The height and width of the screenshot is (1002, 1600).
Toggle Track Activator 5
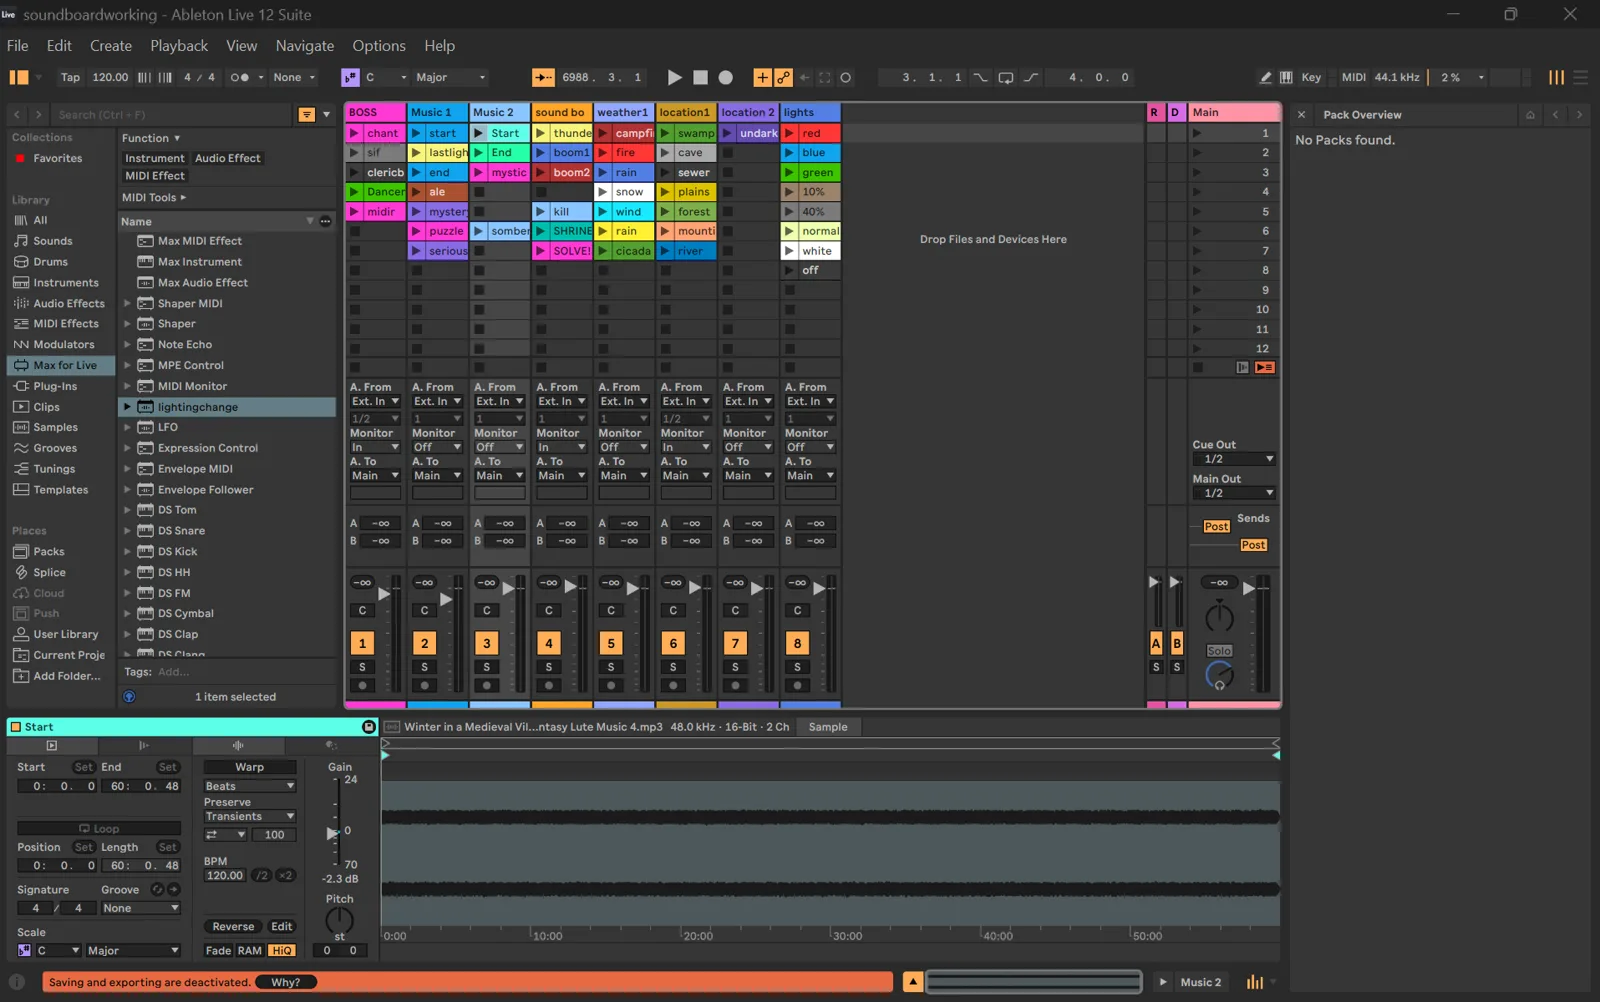[611, 643]
